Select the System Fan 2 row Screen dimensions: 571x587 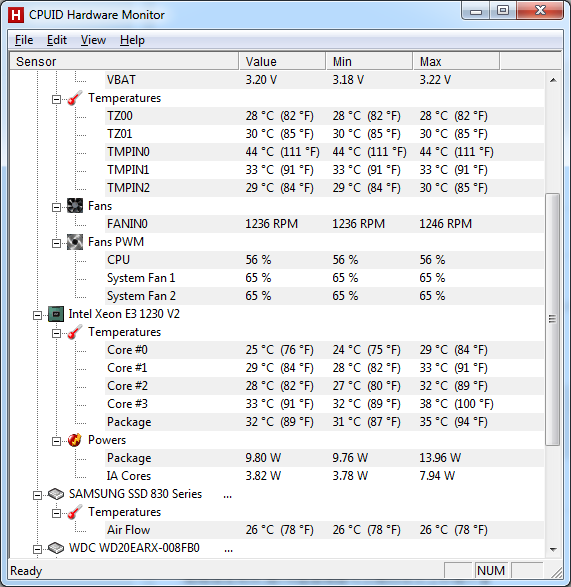pyautogui.click(x=324, y=296)
